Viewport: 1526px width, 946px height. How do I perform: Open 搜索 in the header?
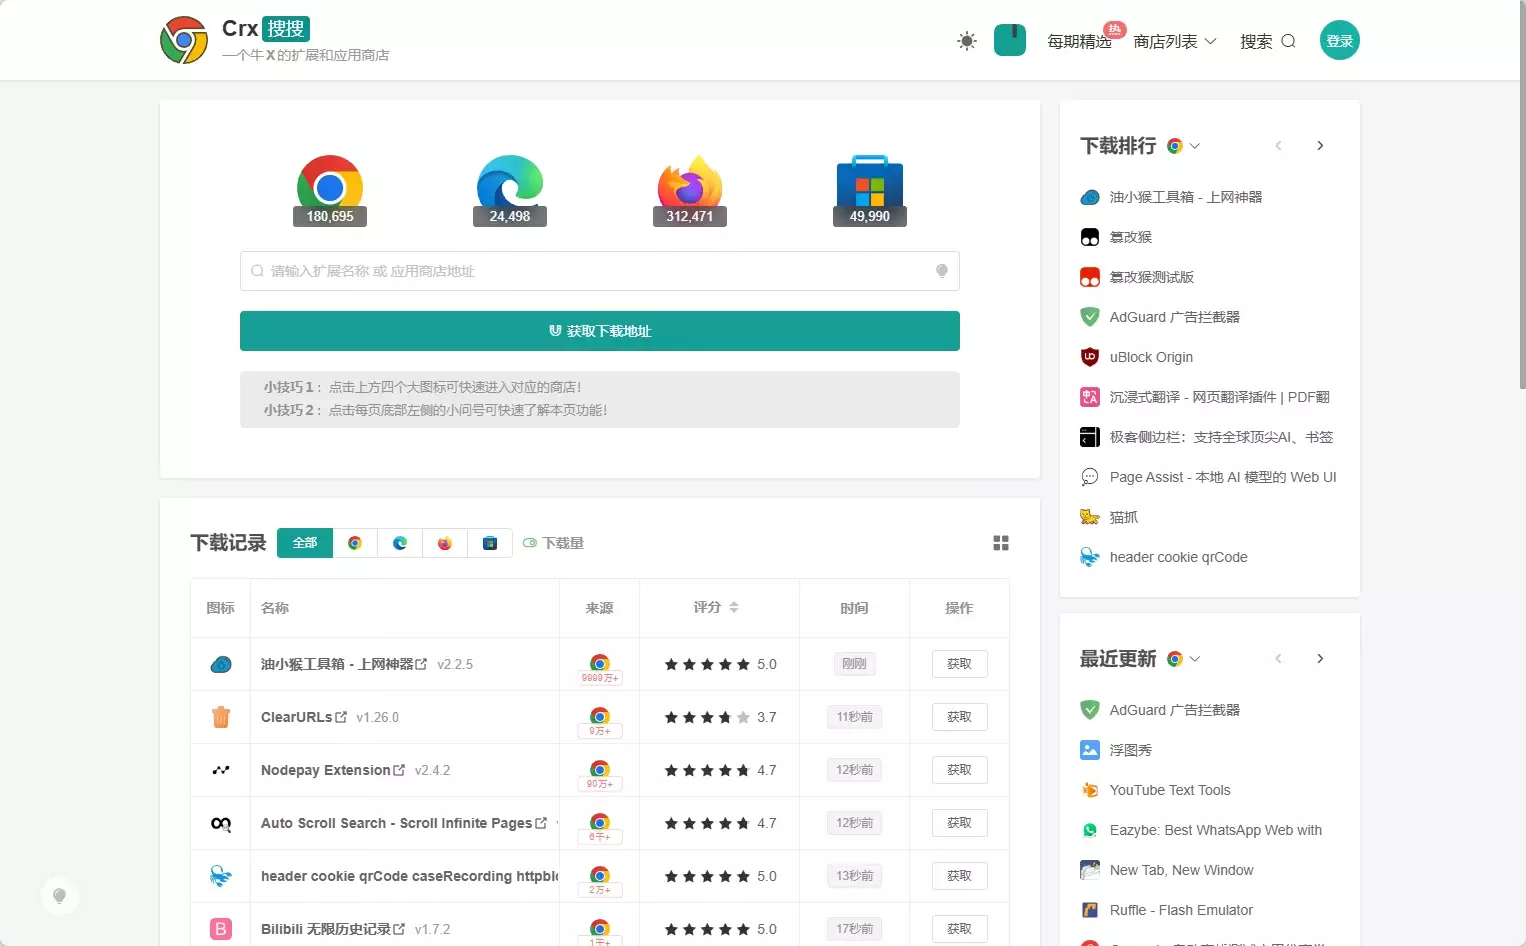click(1268, 41)
